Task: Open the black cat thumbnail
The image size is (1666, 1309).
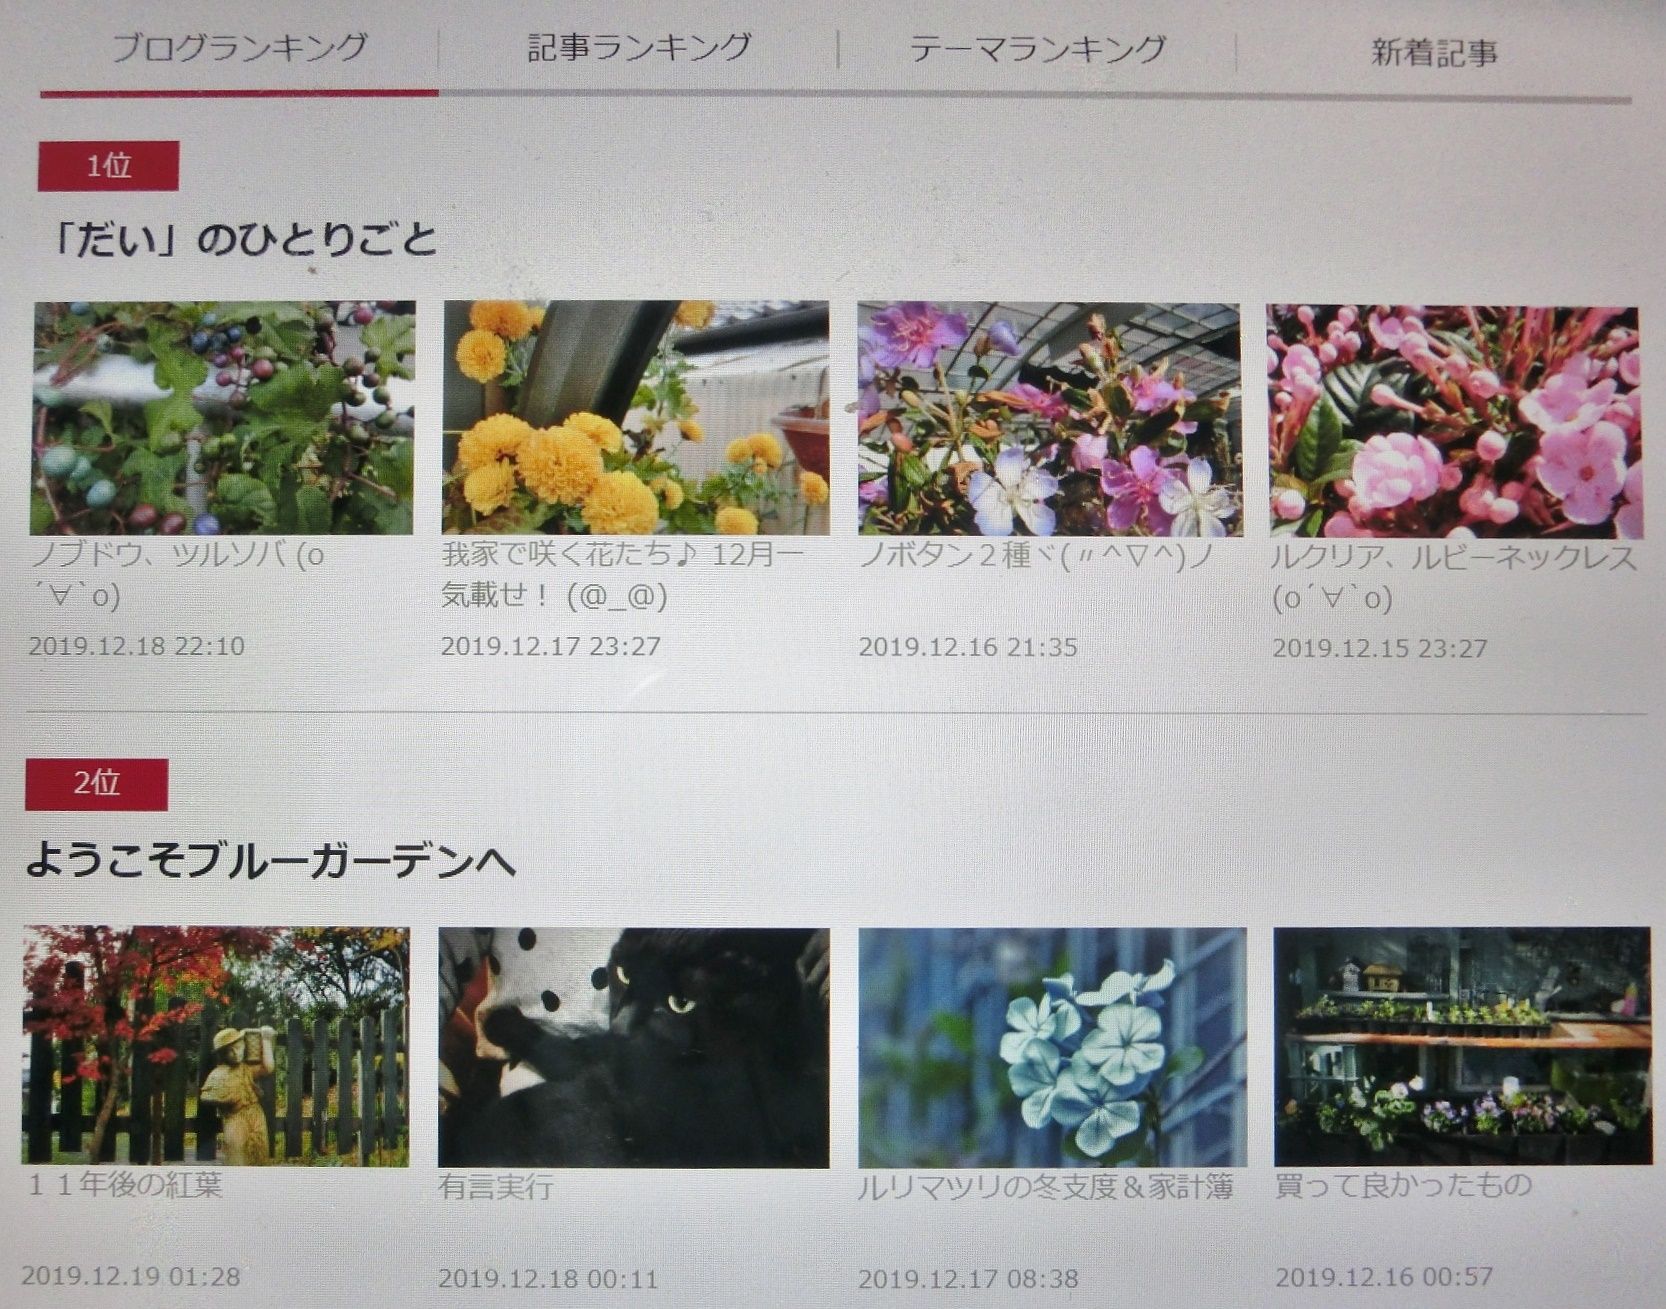Action: [x=633, y=1047]
